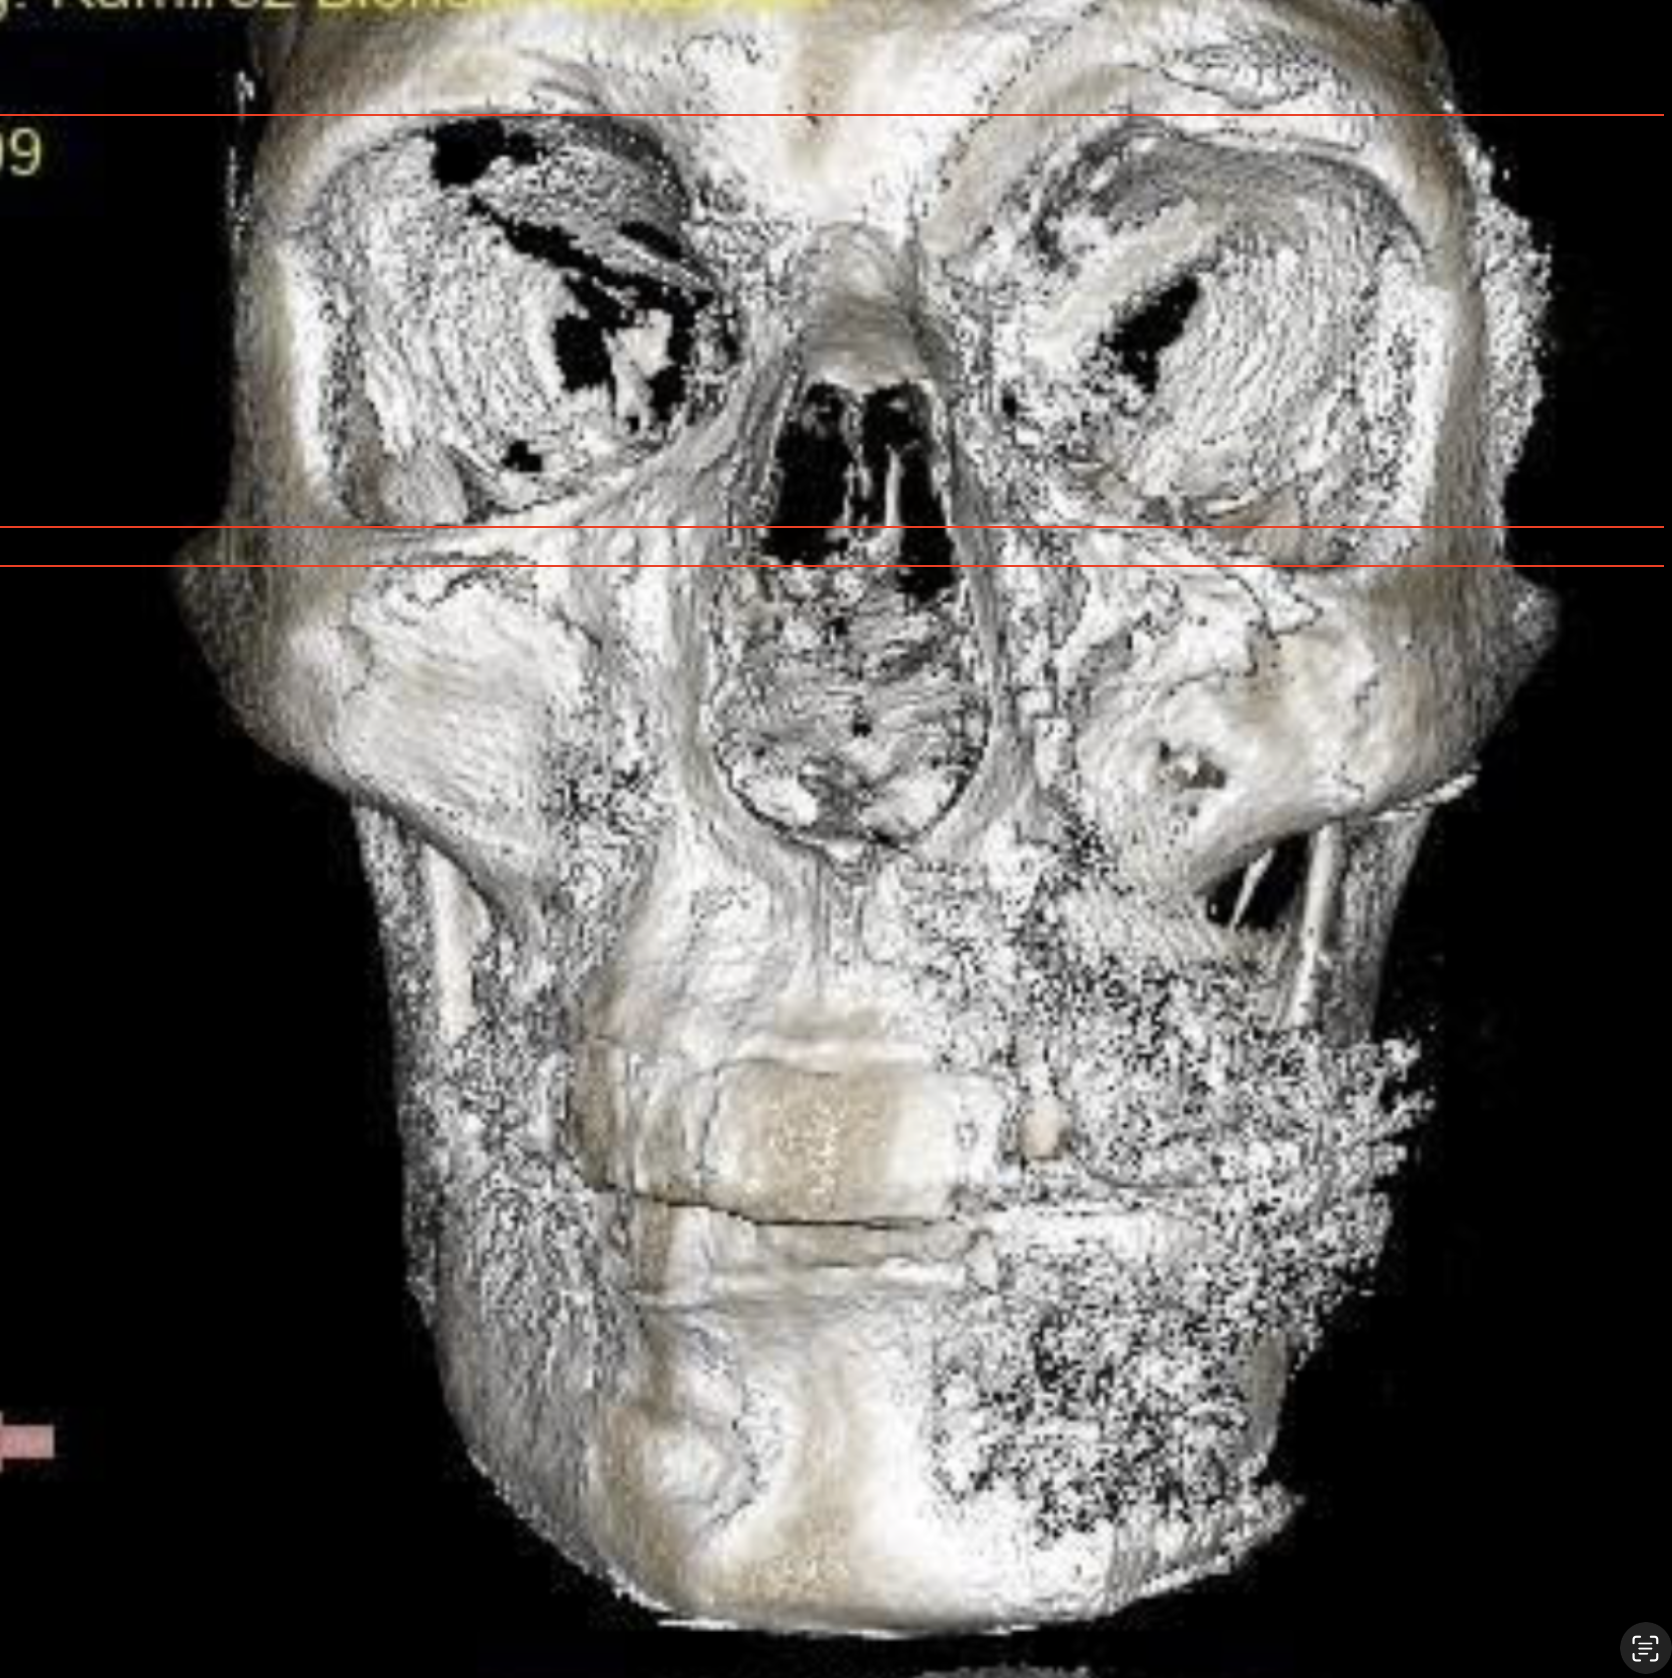Viewport: 1672px width, 1678px height.
Task: Click the nasal bone bridge between the orbits
Action: [858, 290]
